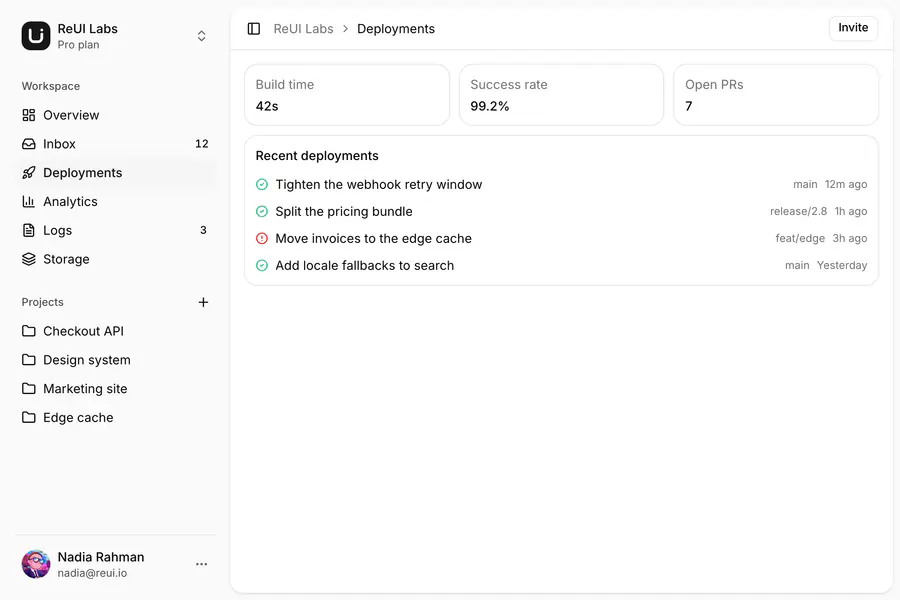Click the Analytics bar chart icon
Screen dimensions: 900x600
pos(29,202)
